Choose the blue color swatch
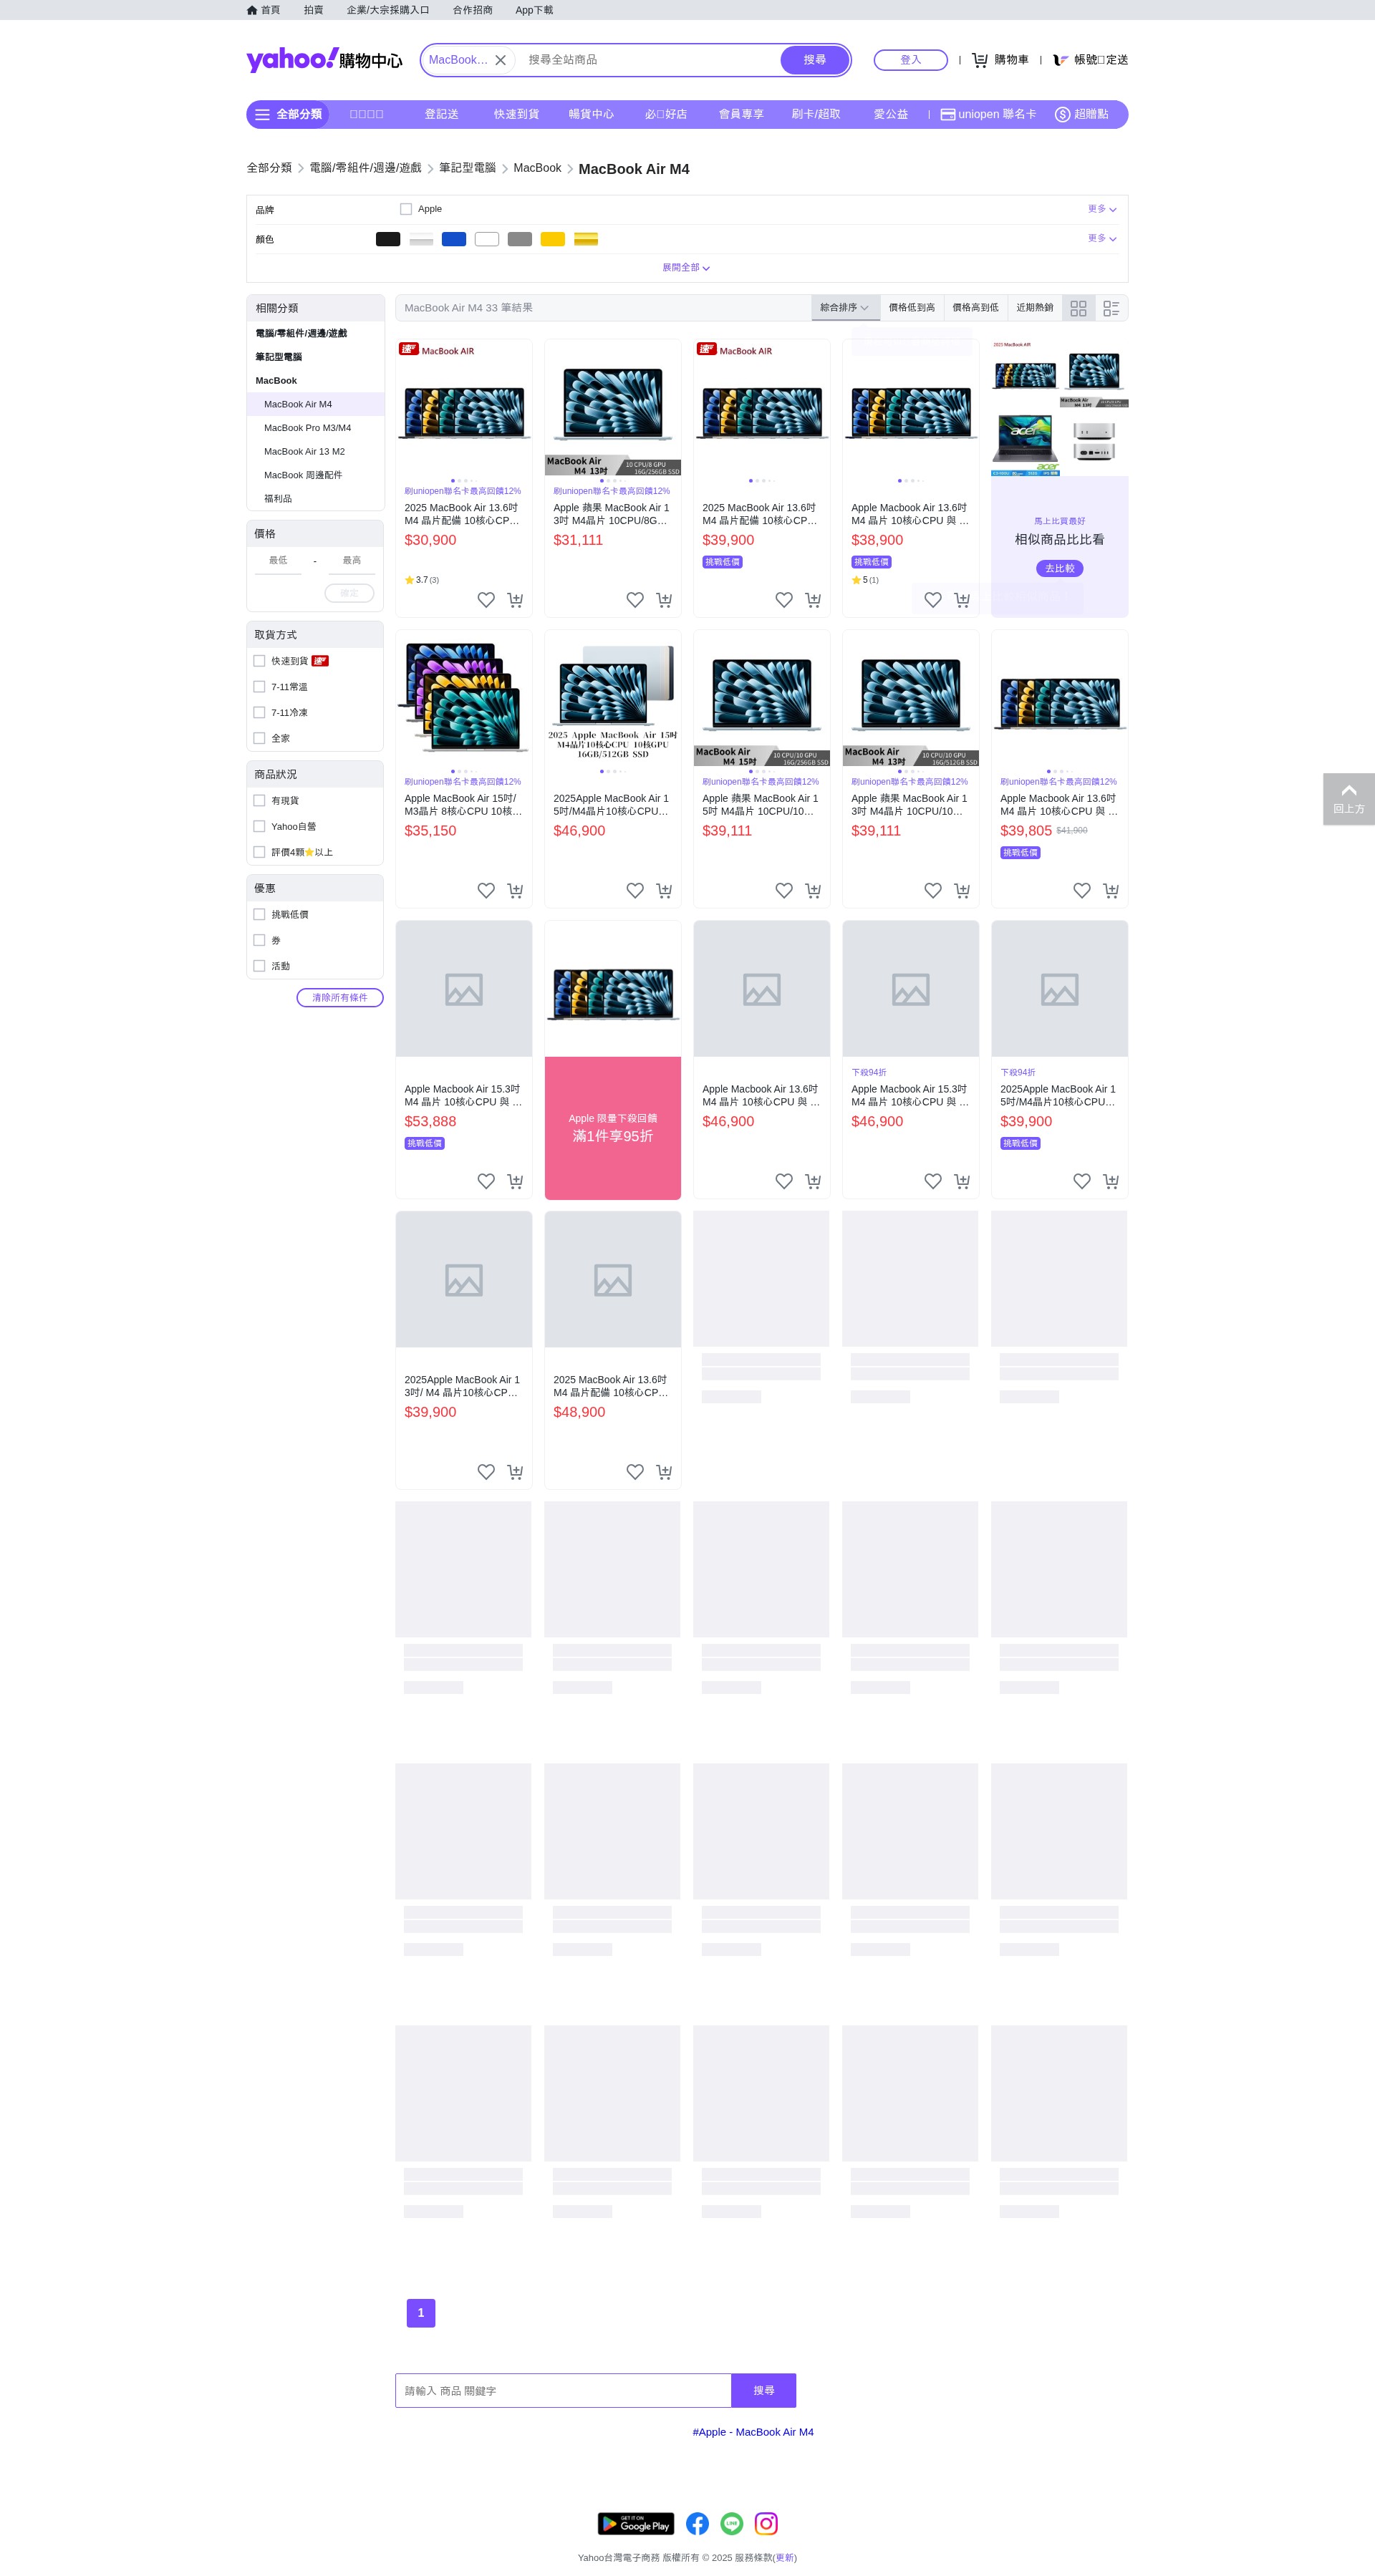Image resolution: width=1375 pixels, height=2576 pixels. (454, 239)
